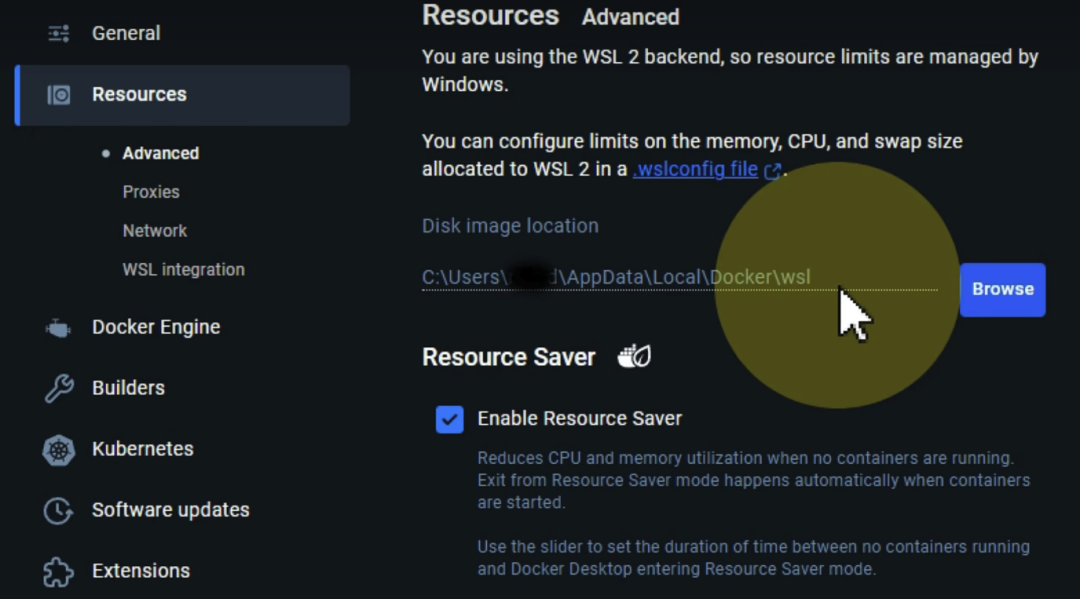This screenshot has height=599, width=1080.
Task: Click the Resource Saver leaf whale icon
Action: pyautogui.click(x=634, y=357)
